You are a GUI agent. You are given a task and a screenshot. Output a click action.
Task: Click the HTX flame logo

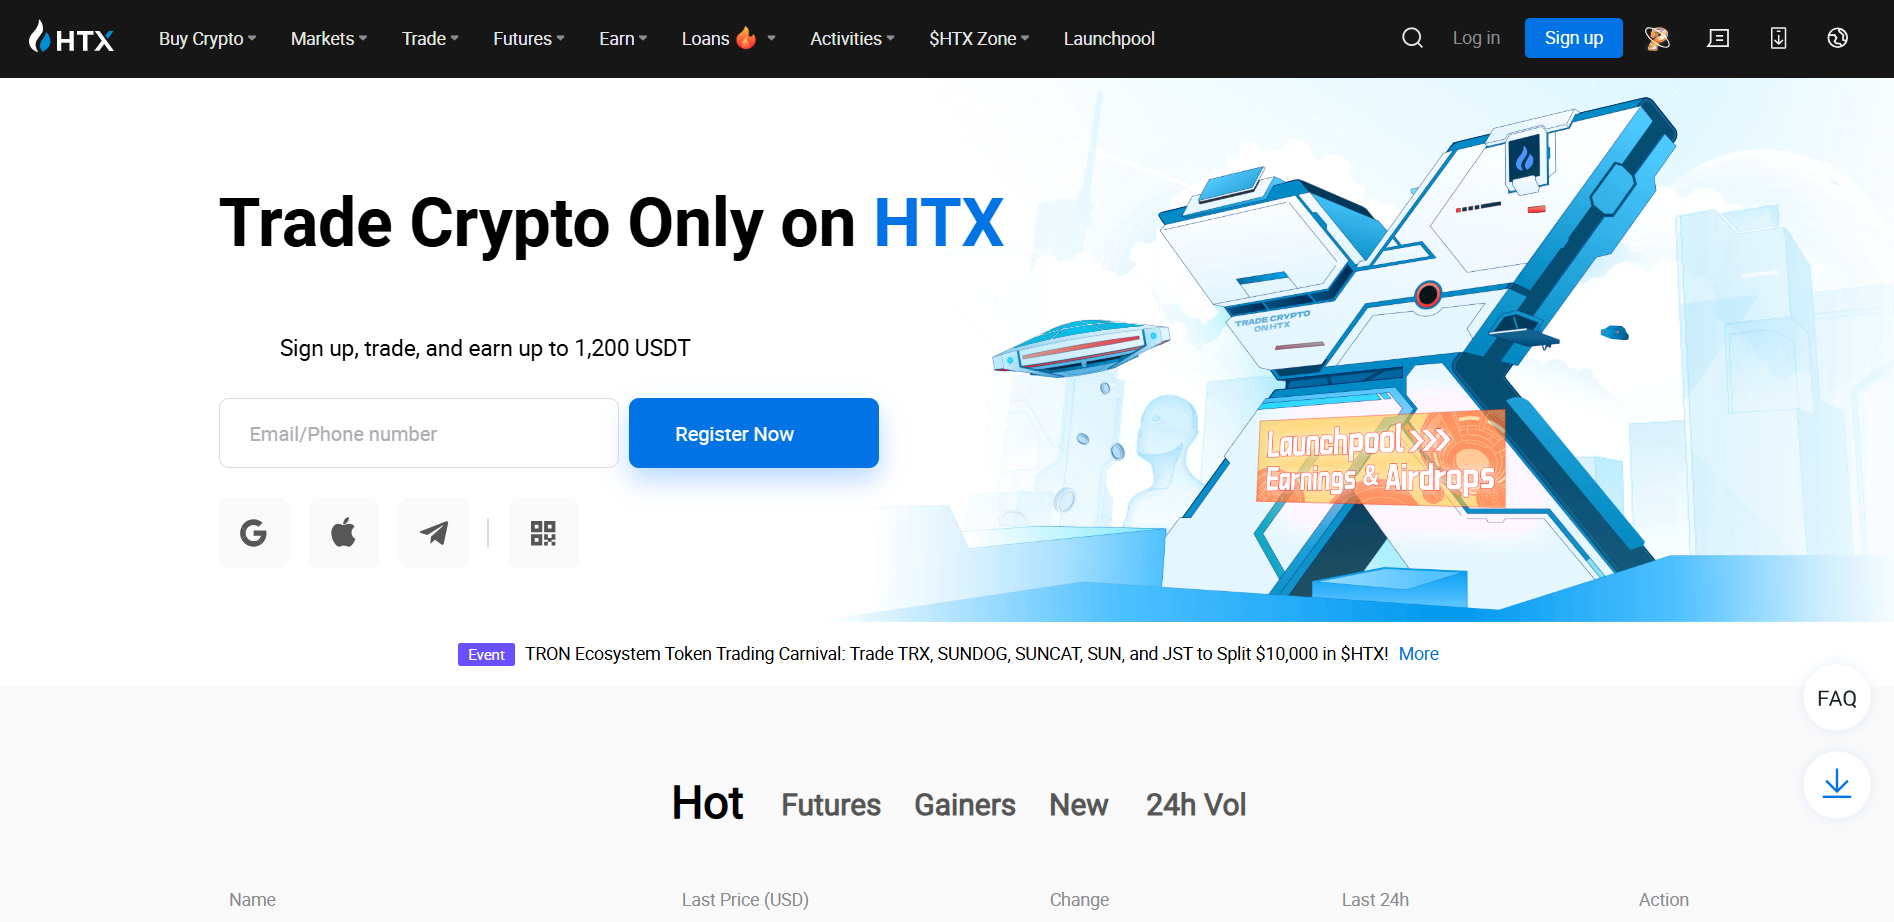(x=71, y=38)
